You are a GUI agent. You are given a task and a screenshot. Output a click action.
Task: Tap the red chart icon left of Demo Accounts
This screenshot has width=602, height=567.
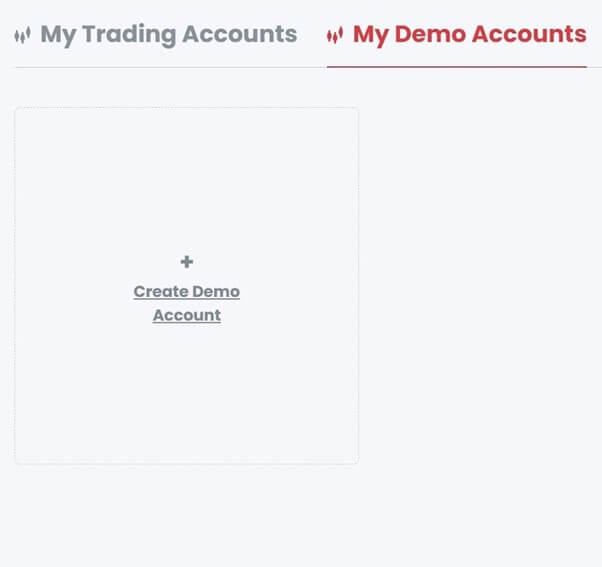pyautogui.click(x=335, y=35)
